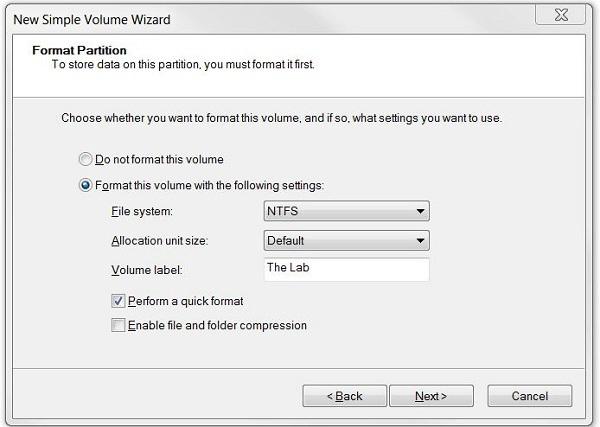
Task: Focus the Volume label text field
Action: [346, 269]
